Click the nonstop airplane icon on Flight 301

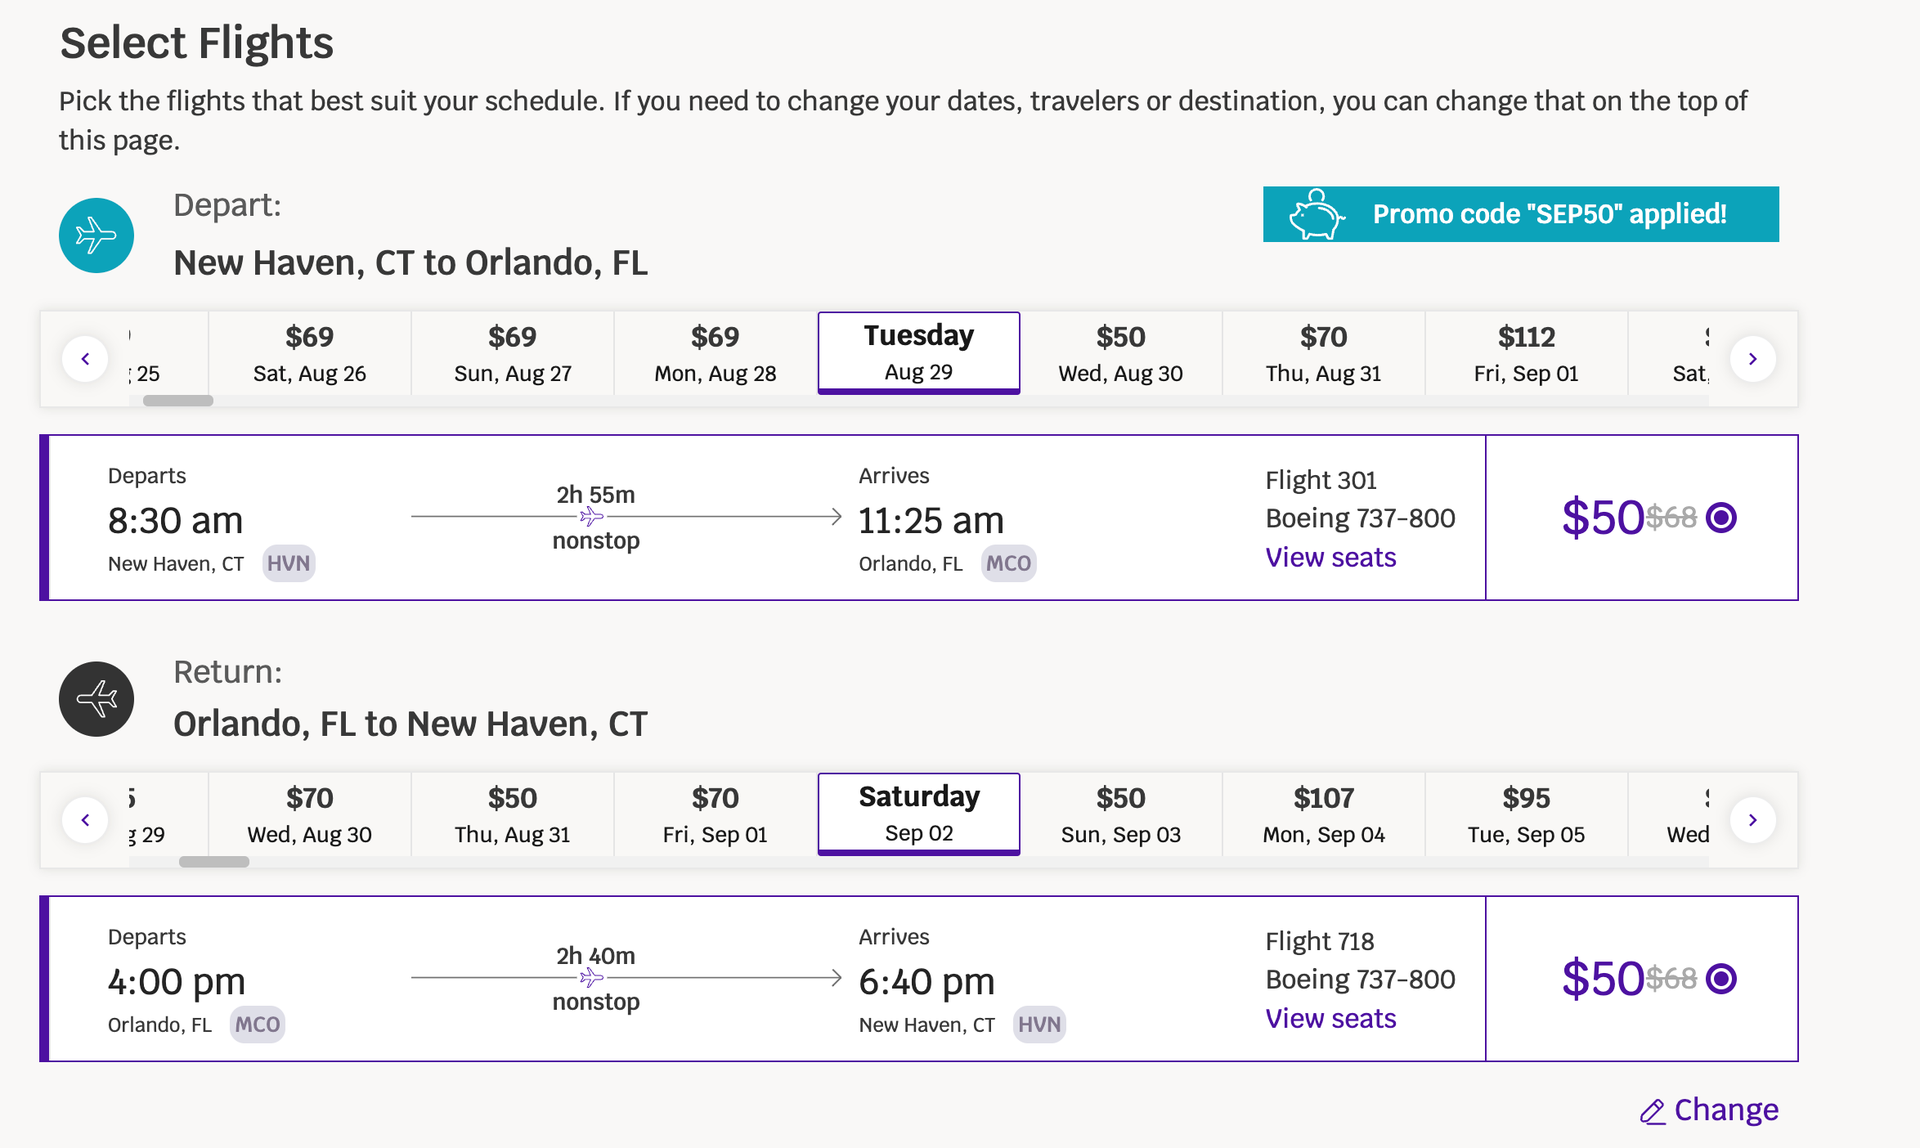point(592,516)
